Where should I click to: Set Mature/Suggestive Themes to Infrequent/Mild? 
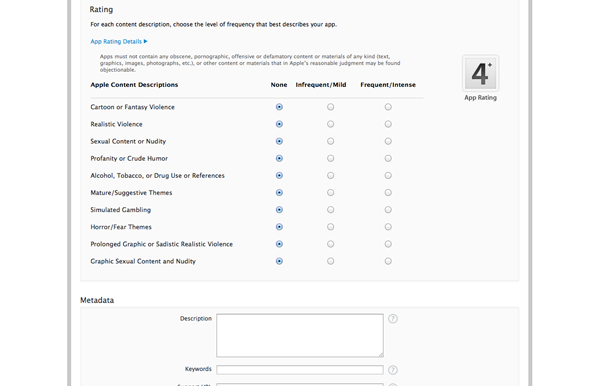[331, 192]
